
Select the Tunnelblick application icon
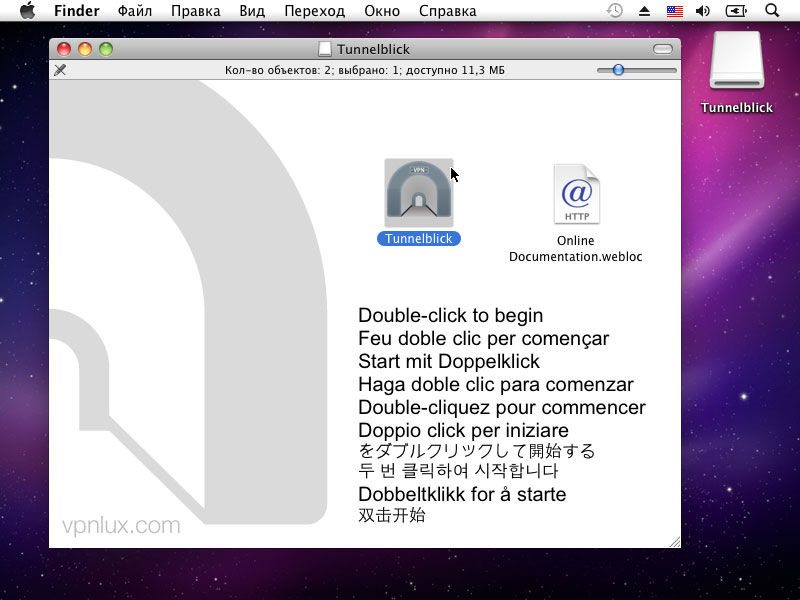(x=419, y=193)
